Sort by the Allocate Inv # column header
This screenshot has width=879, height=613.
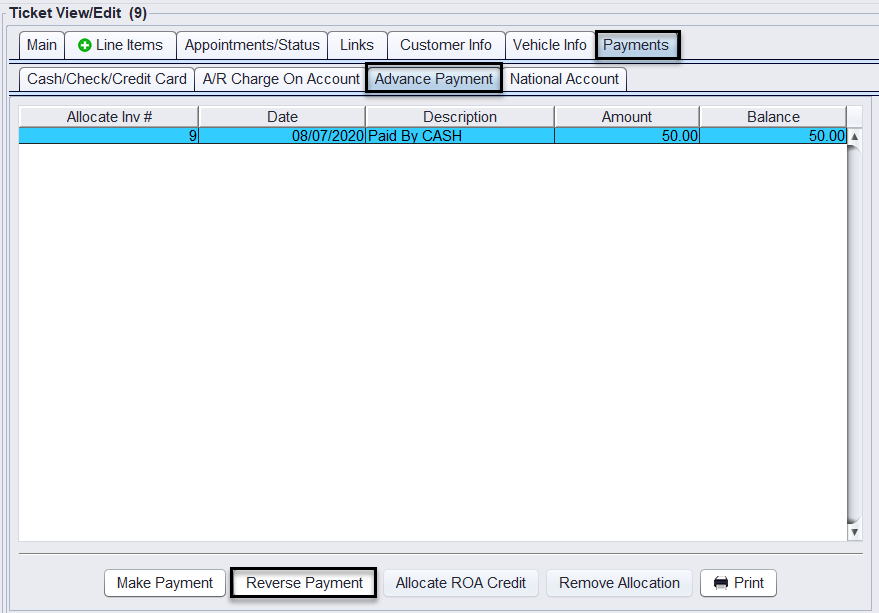[109, 117]
